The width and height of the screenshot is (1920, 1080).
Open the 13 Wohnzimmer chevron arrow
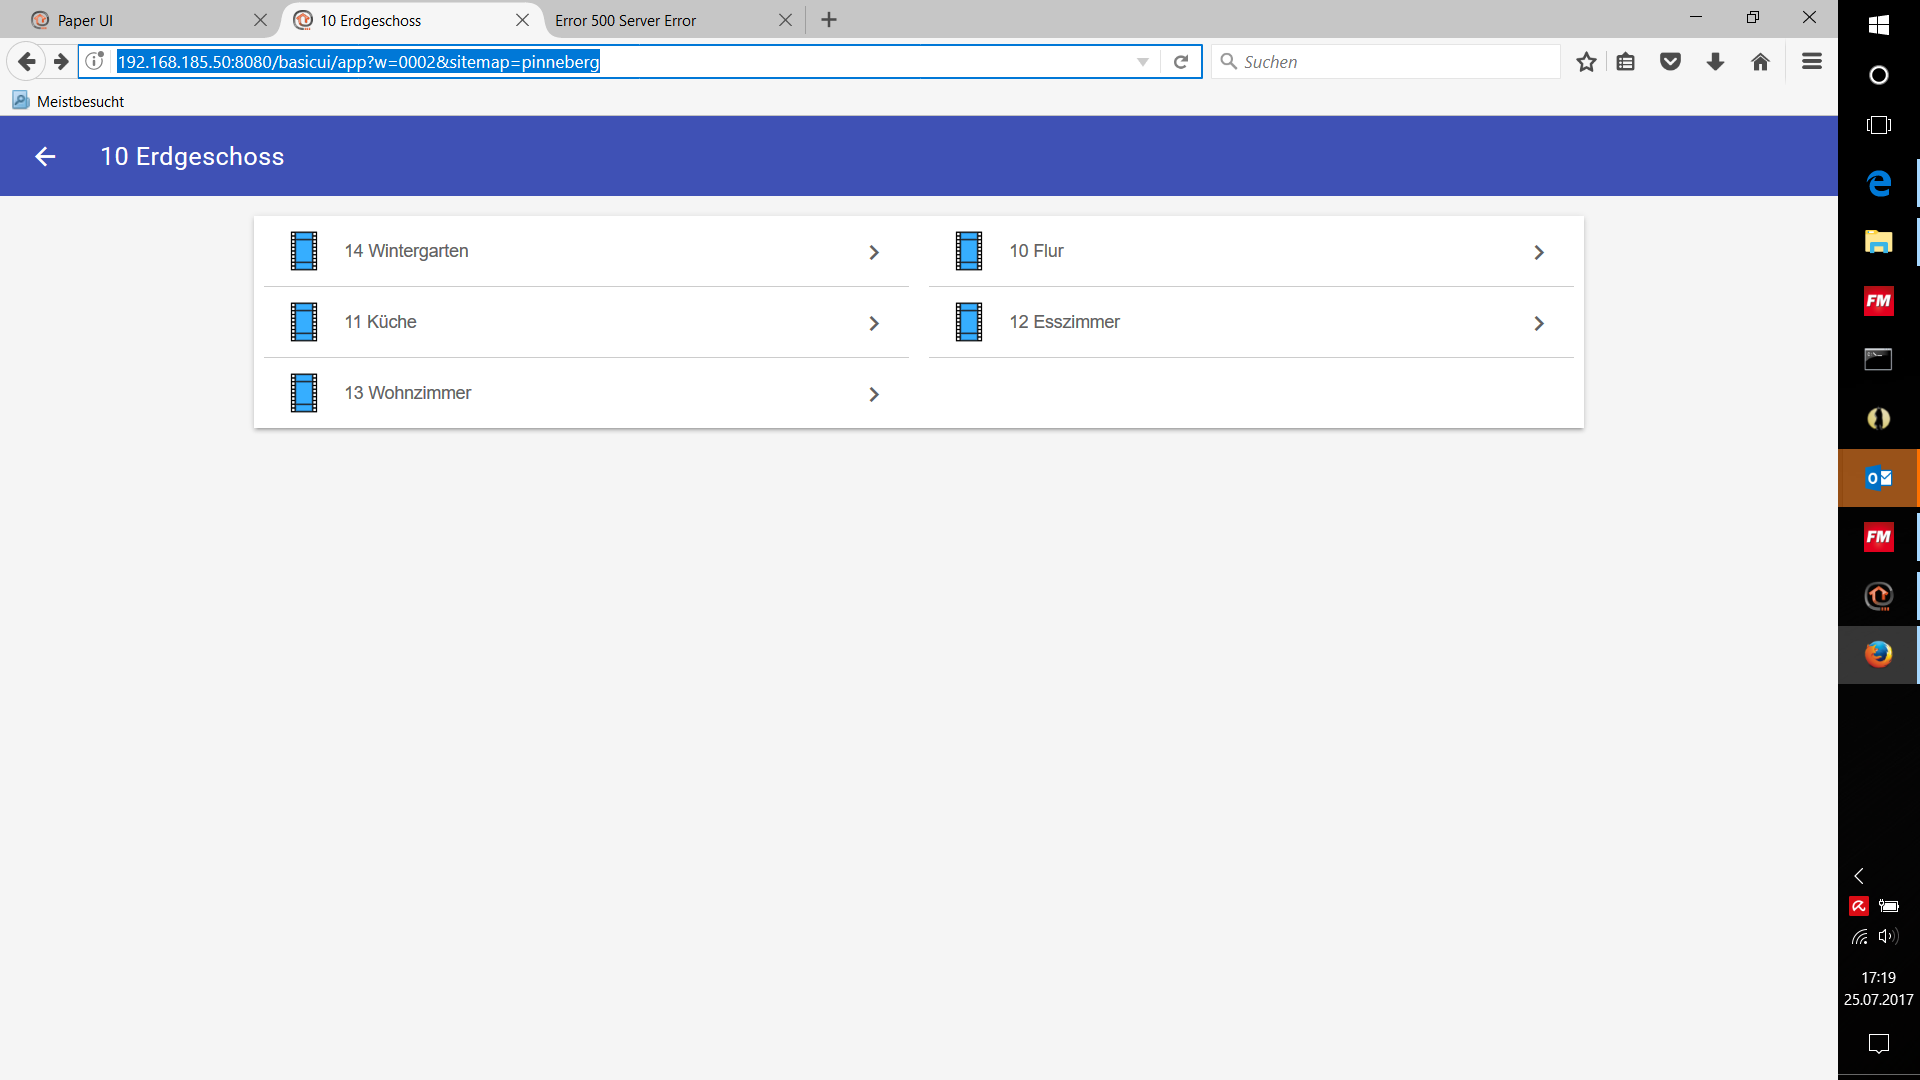point(874,394)
